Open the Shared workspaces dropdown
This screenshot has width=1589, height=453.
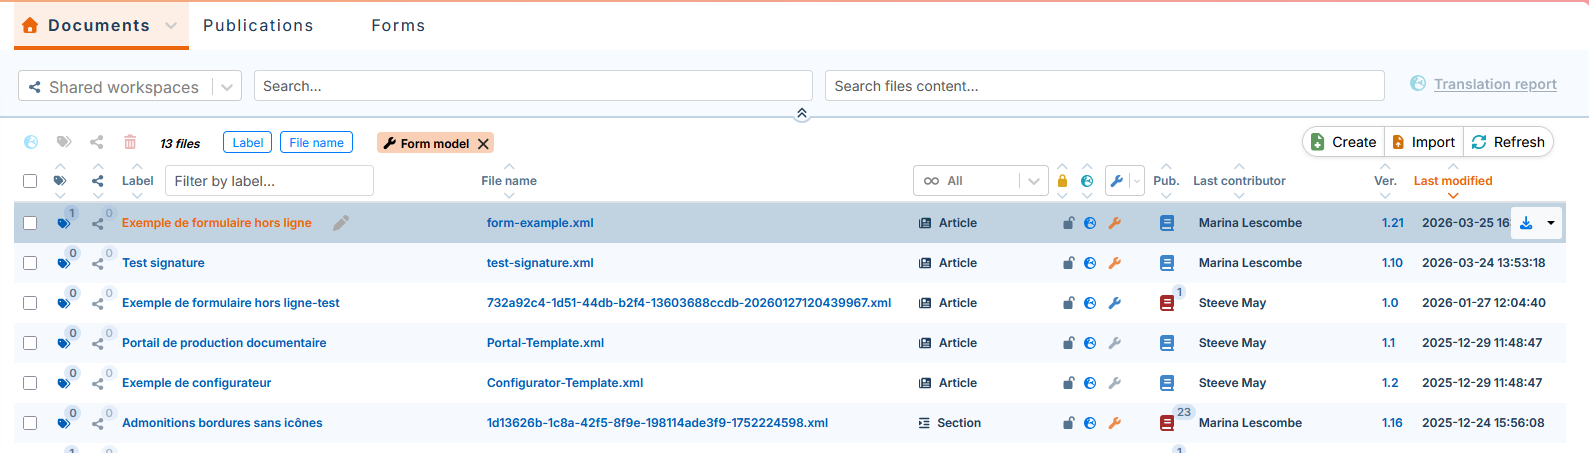[x=130, y=87]
